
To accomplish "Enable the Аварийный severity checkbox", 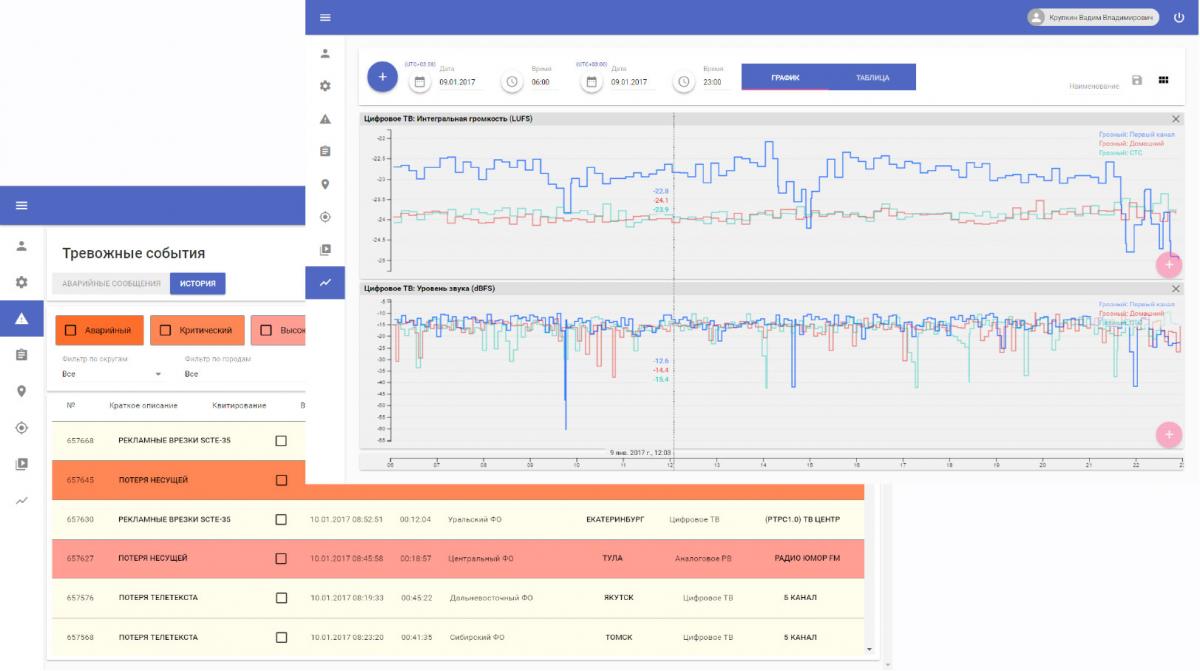I will pyautogui.click(x=71, y=330).
